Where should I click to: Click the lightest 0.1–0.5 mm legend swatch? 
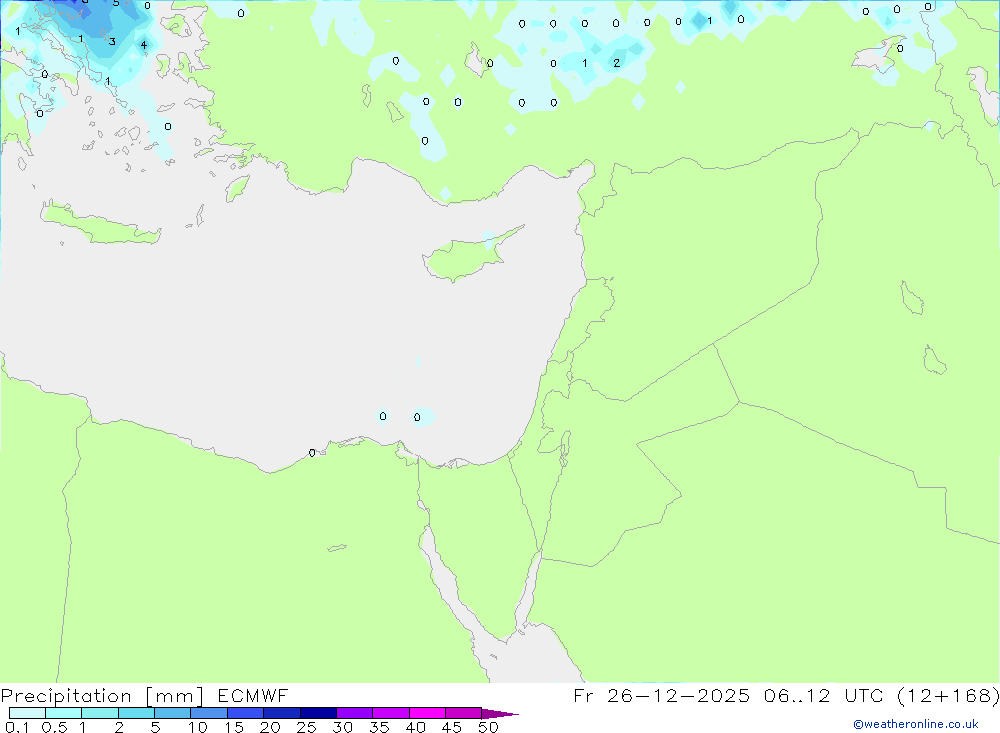(x=27, y=713)
